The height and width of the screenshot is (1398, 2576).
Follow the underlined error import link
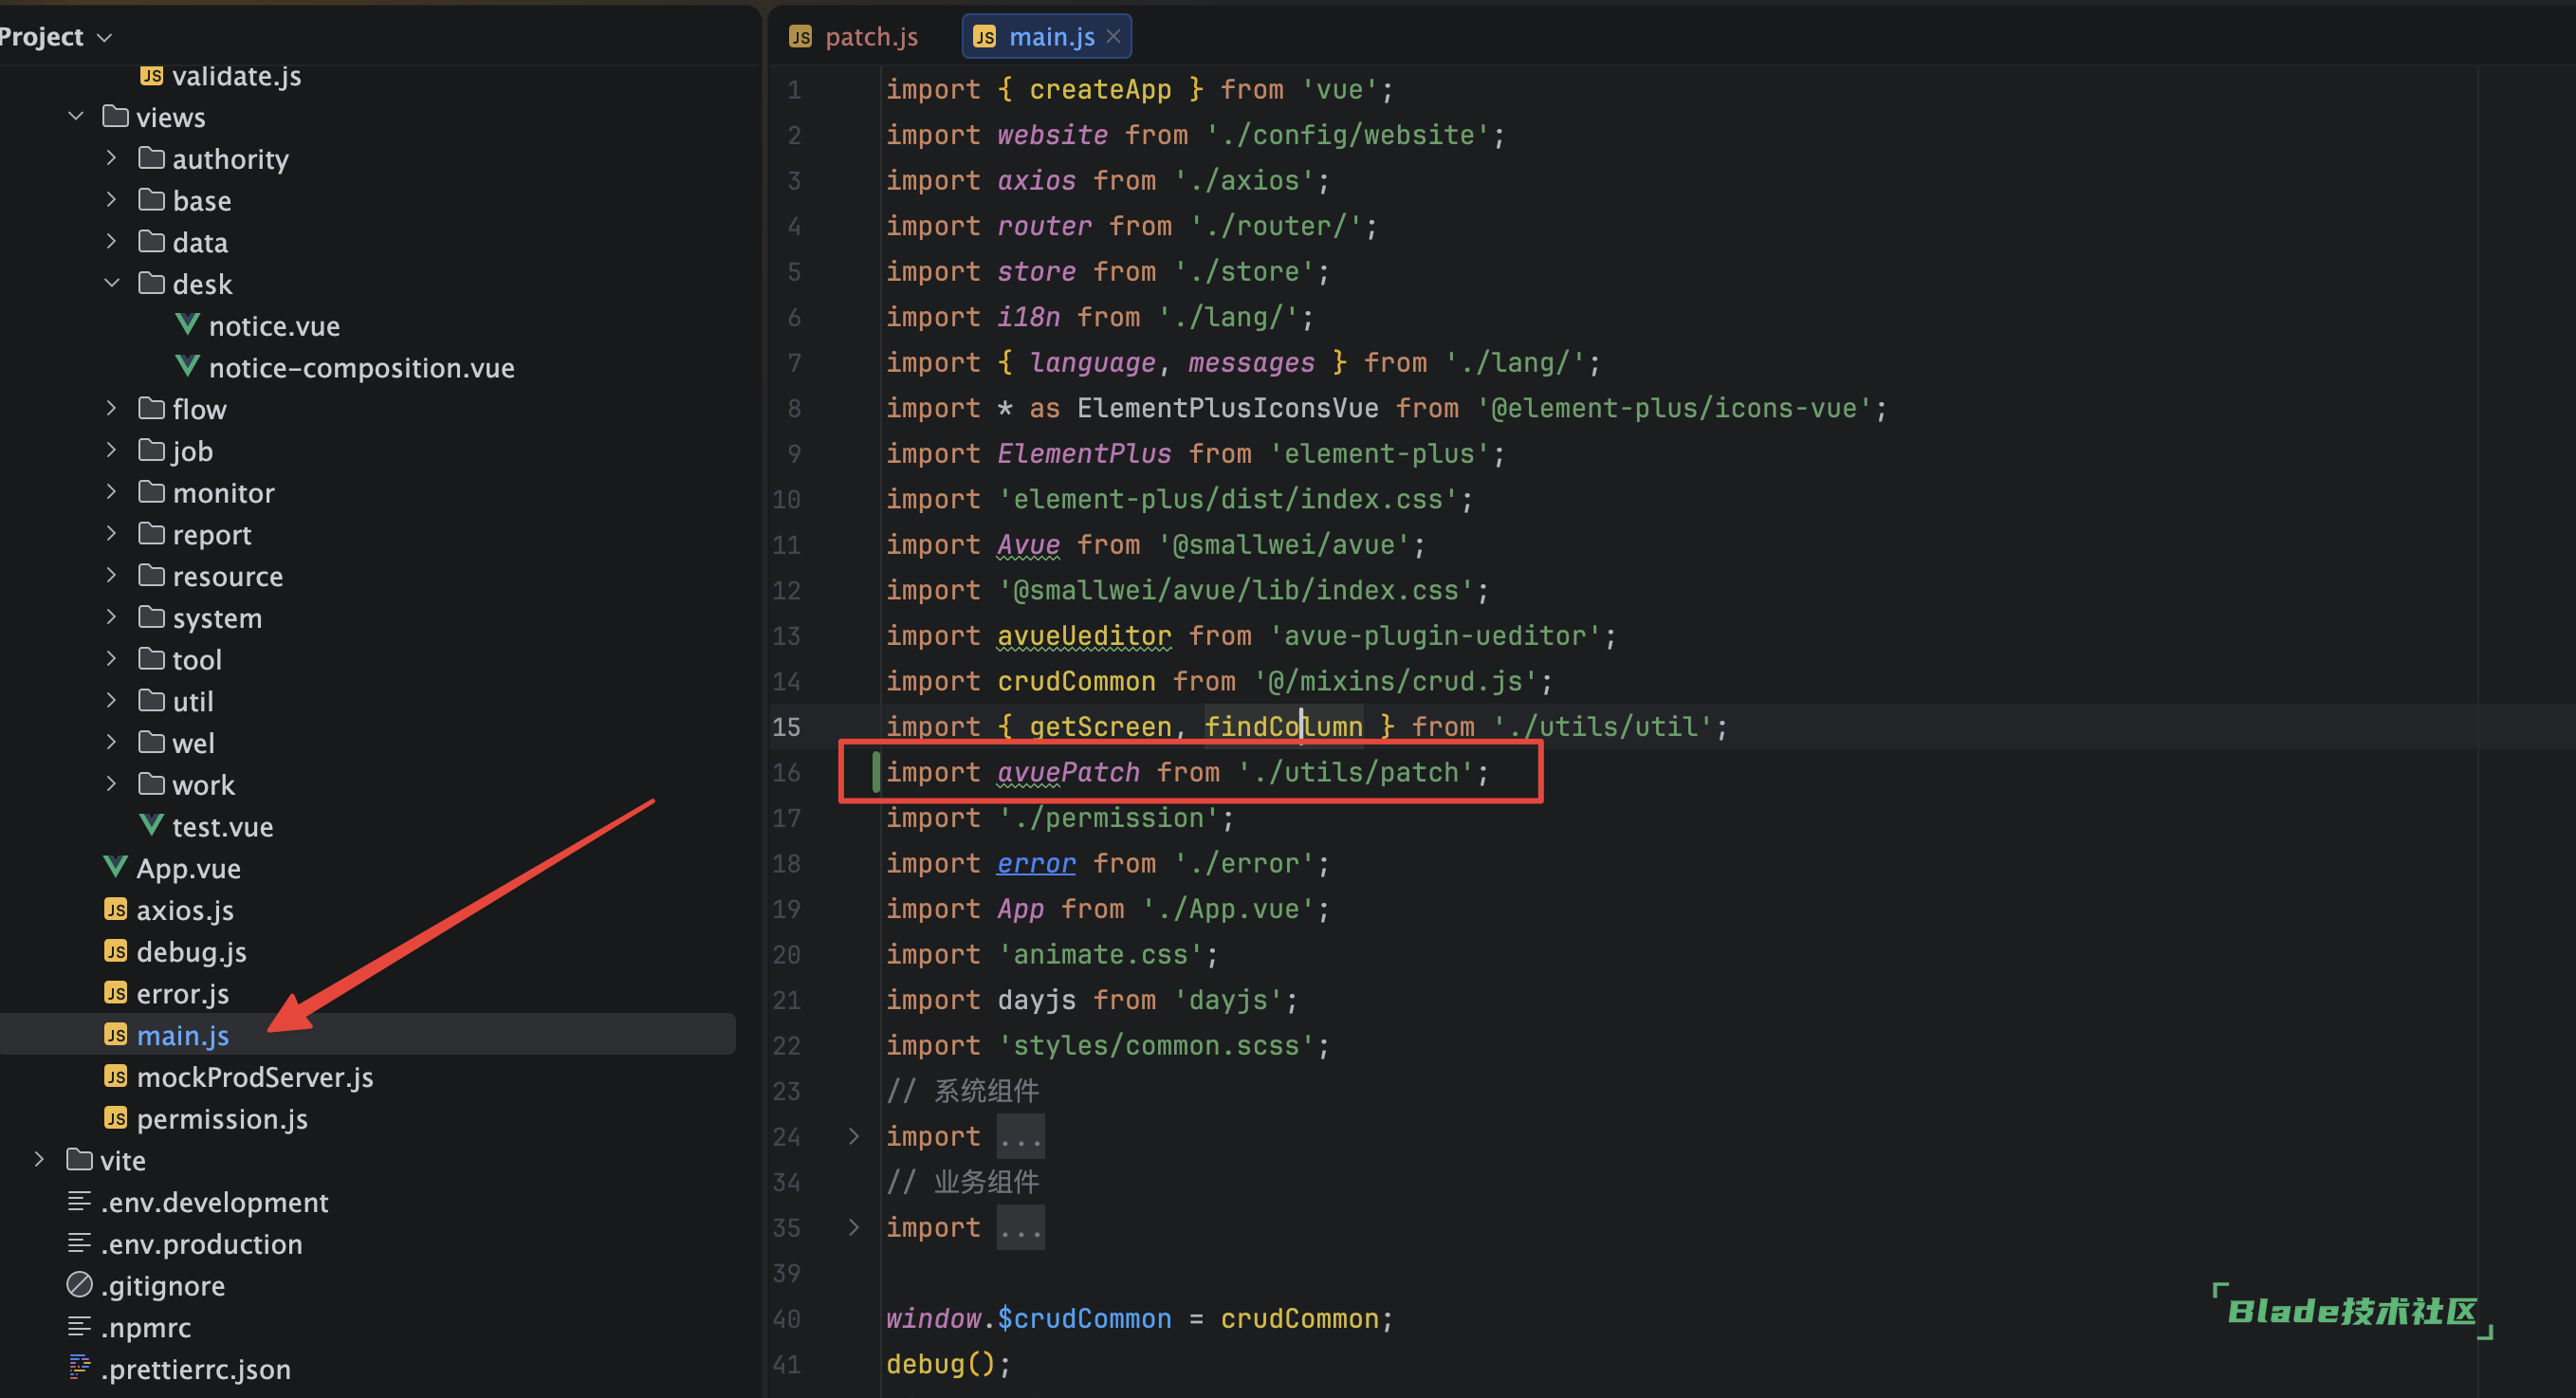1035,863
